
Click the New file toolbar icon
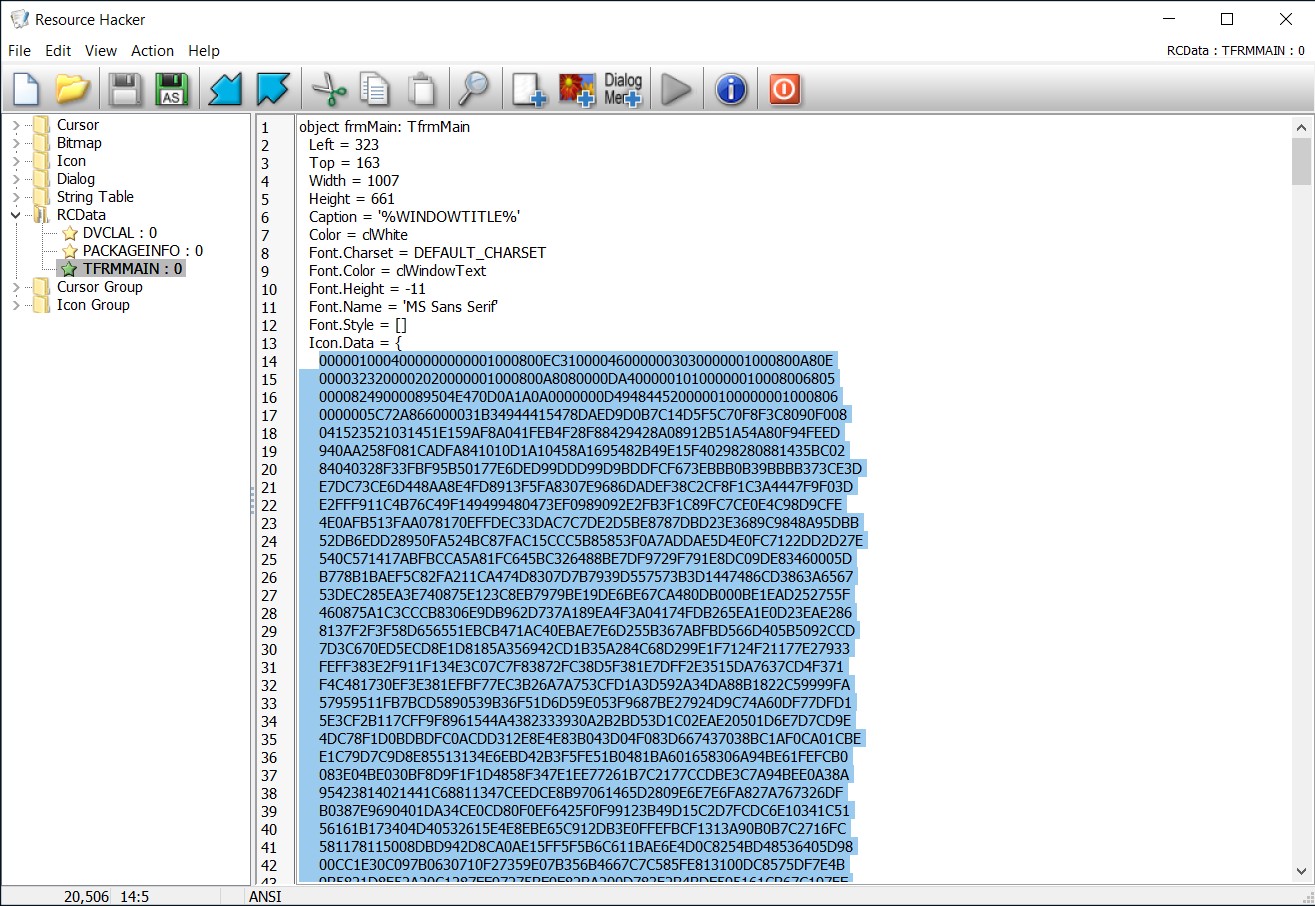point(25,89)
